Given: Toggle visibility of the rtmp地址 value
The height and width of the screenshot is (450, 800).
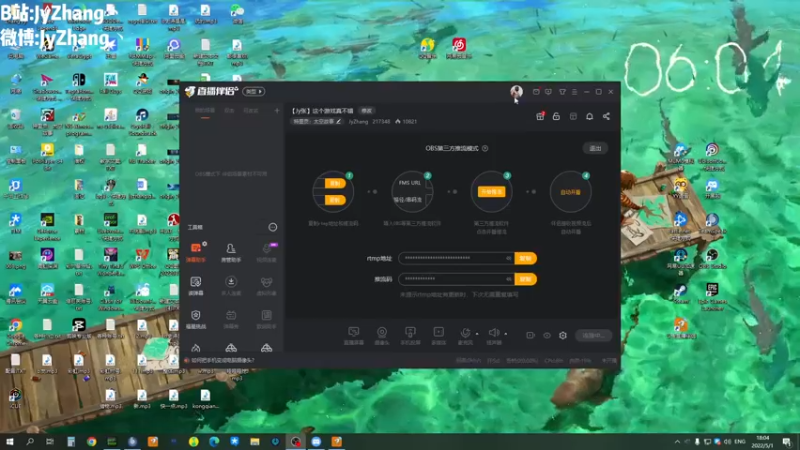Looking at the screenshot, I should 509,258.
